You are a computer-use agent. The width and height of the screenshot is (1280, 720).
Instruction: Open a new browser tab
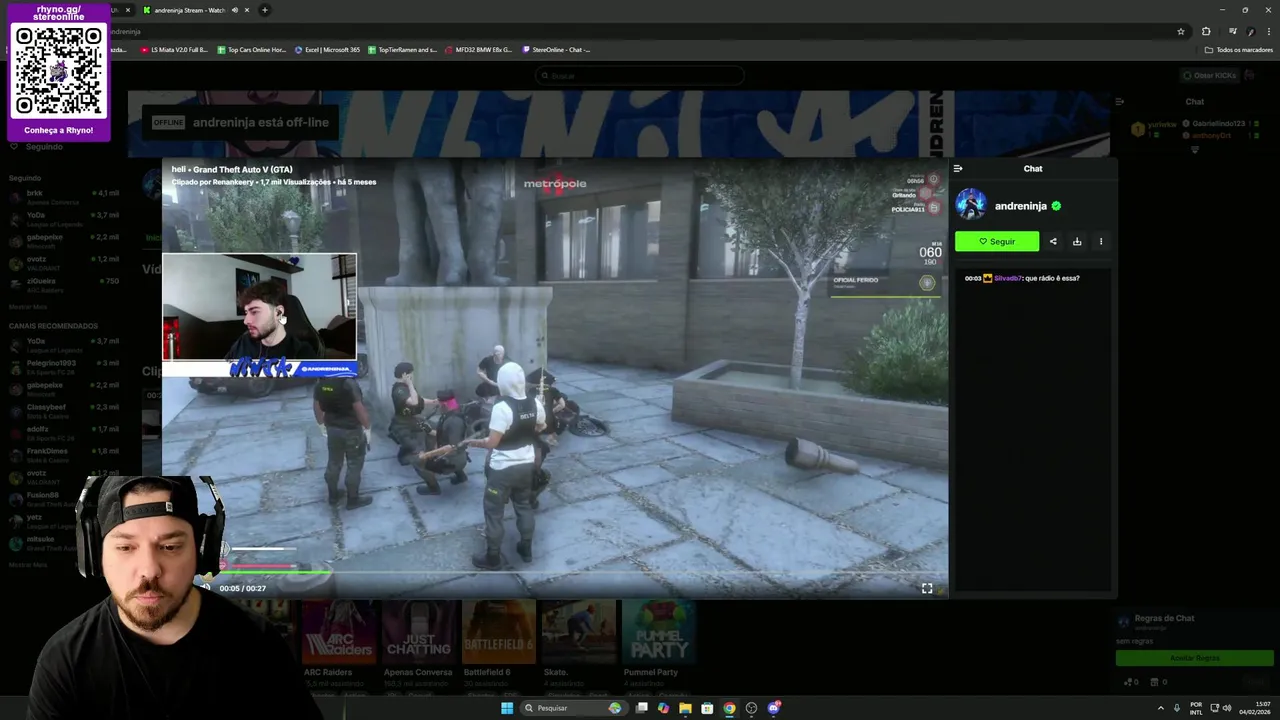pos(265,10)
